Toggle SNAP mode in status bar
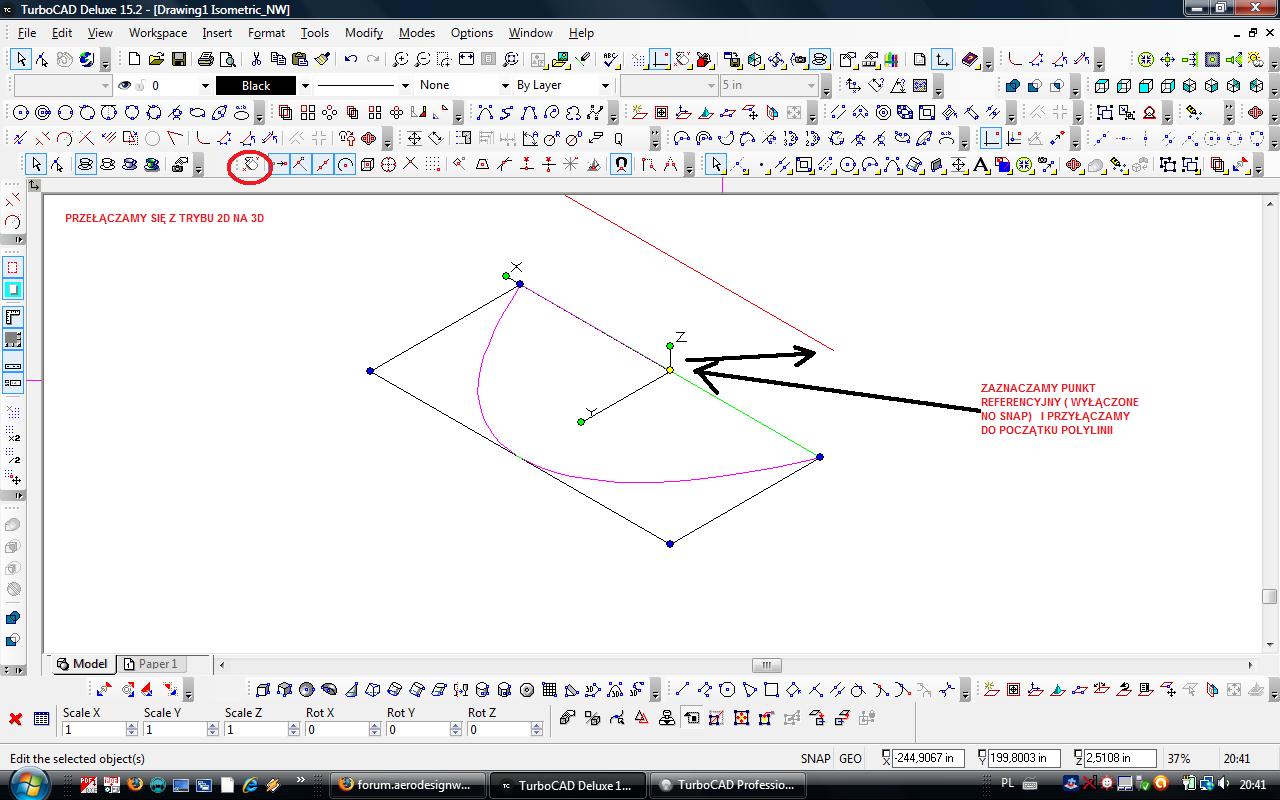 click(x=815, y=759)
